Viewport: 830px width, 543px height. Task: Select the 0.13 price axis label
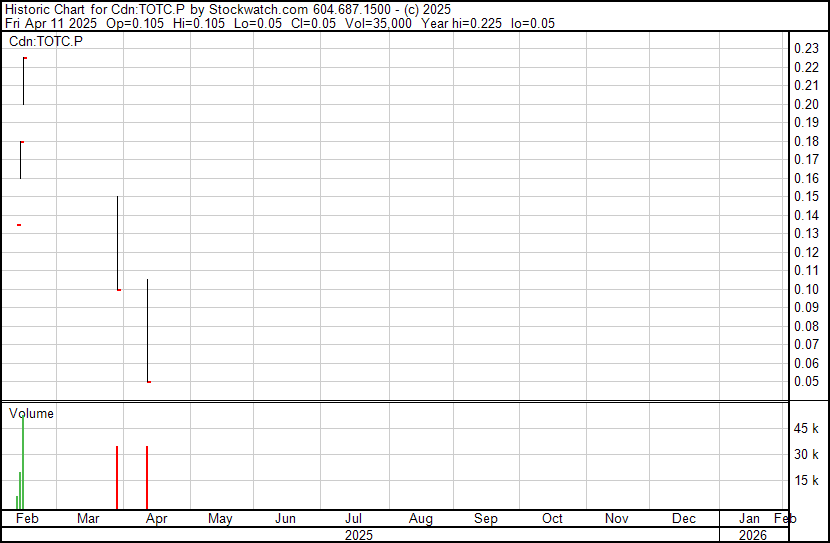point(806,233)
